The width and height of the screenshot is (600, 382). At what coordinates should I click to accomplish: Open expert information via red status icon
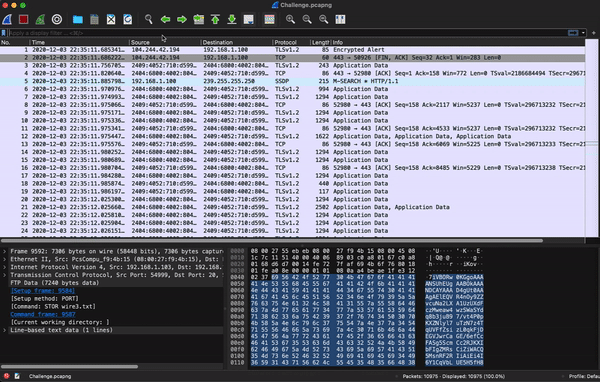click(7, 376)
